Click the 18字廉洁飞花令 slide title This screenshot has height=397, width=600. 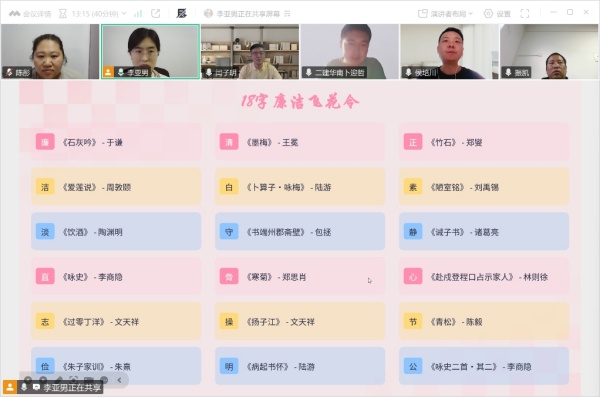pyautogui.click(x=300, y=102)
